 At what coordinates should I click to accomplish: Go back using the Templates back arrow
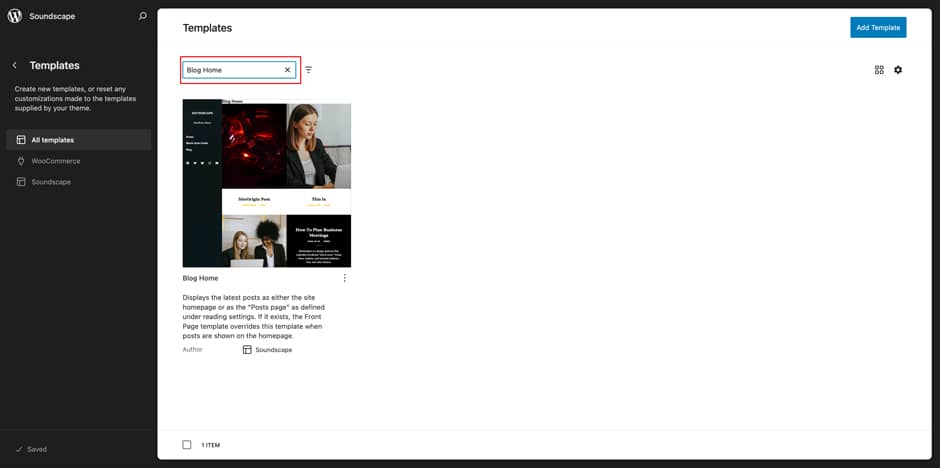click(15, 65)
